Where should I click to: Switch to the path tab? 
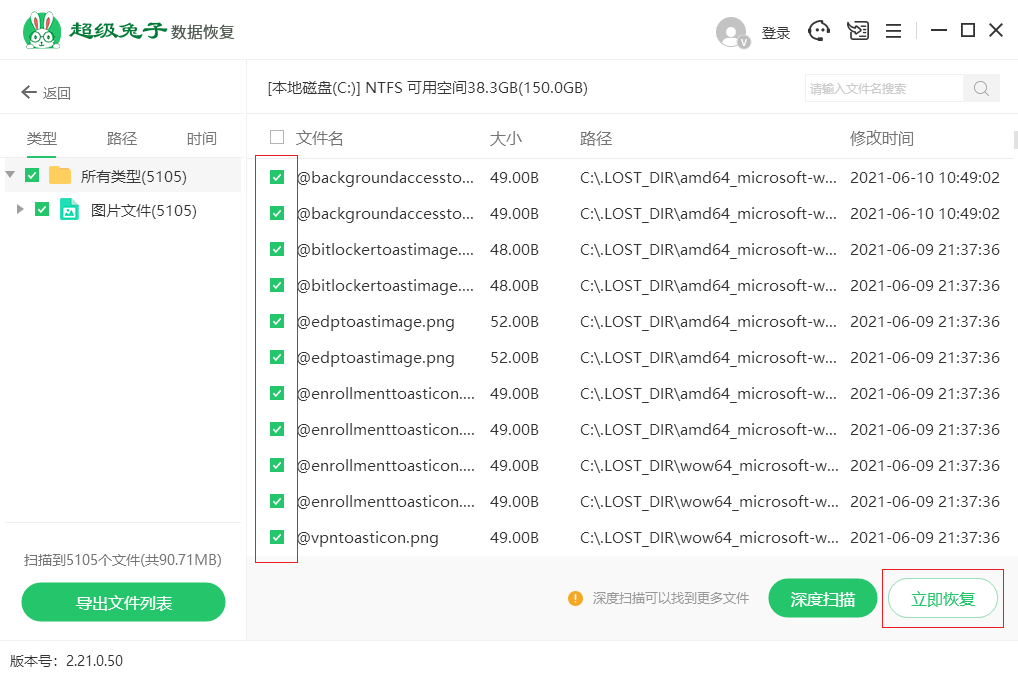click(x=122, y=139)
